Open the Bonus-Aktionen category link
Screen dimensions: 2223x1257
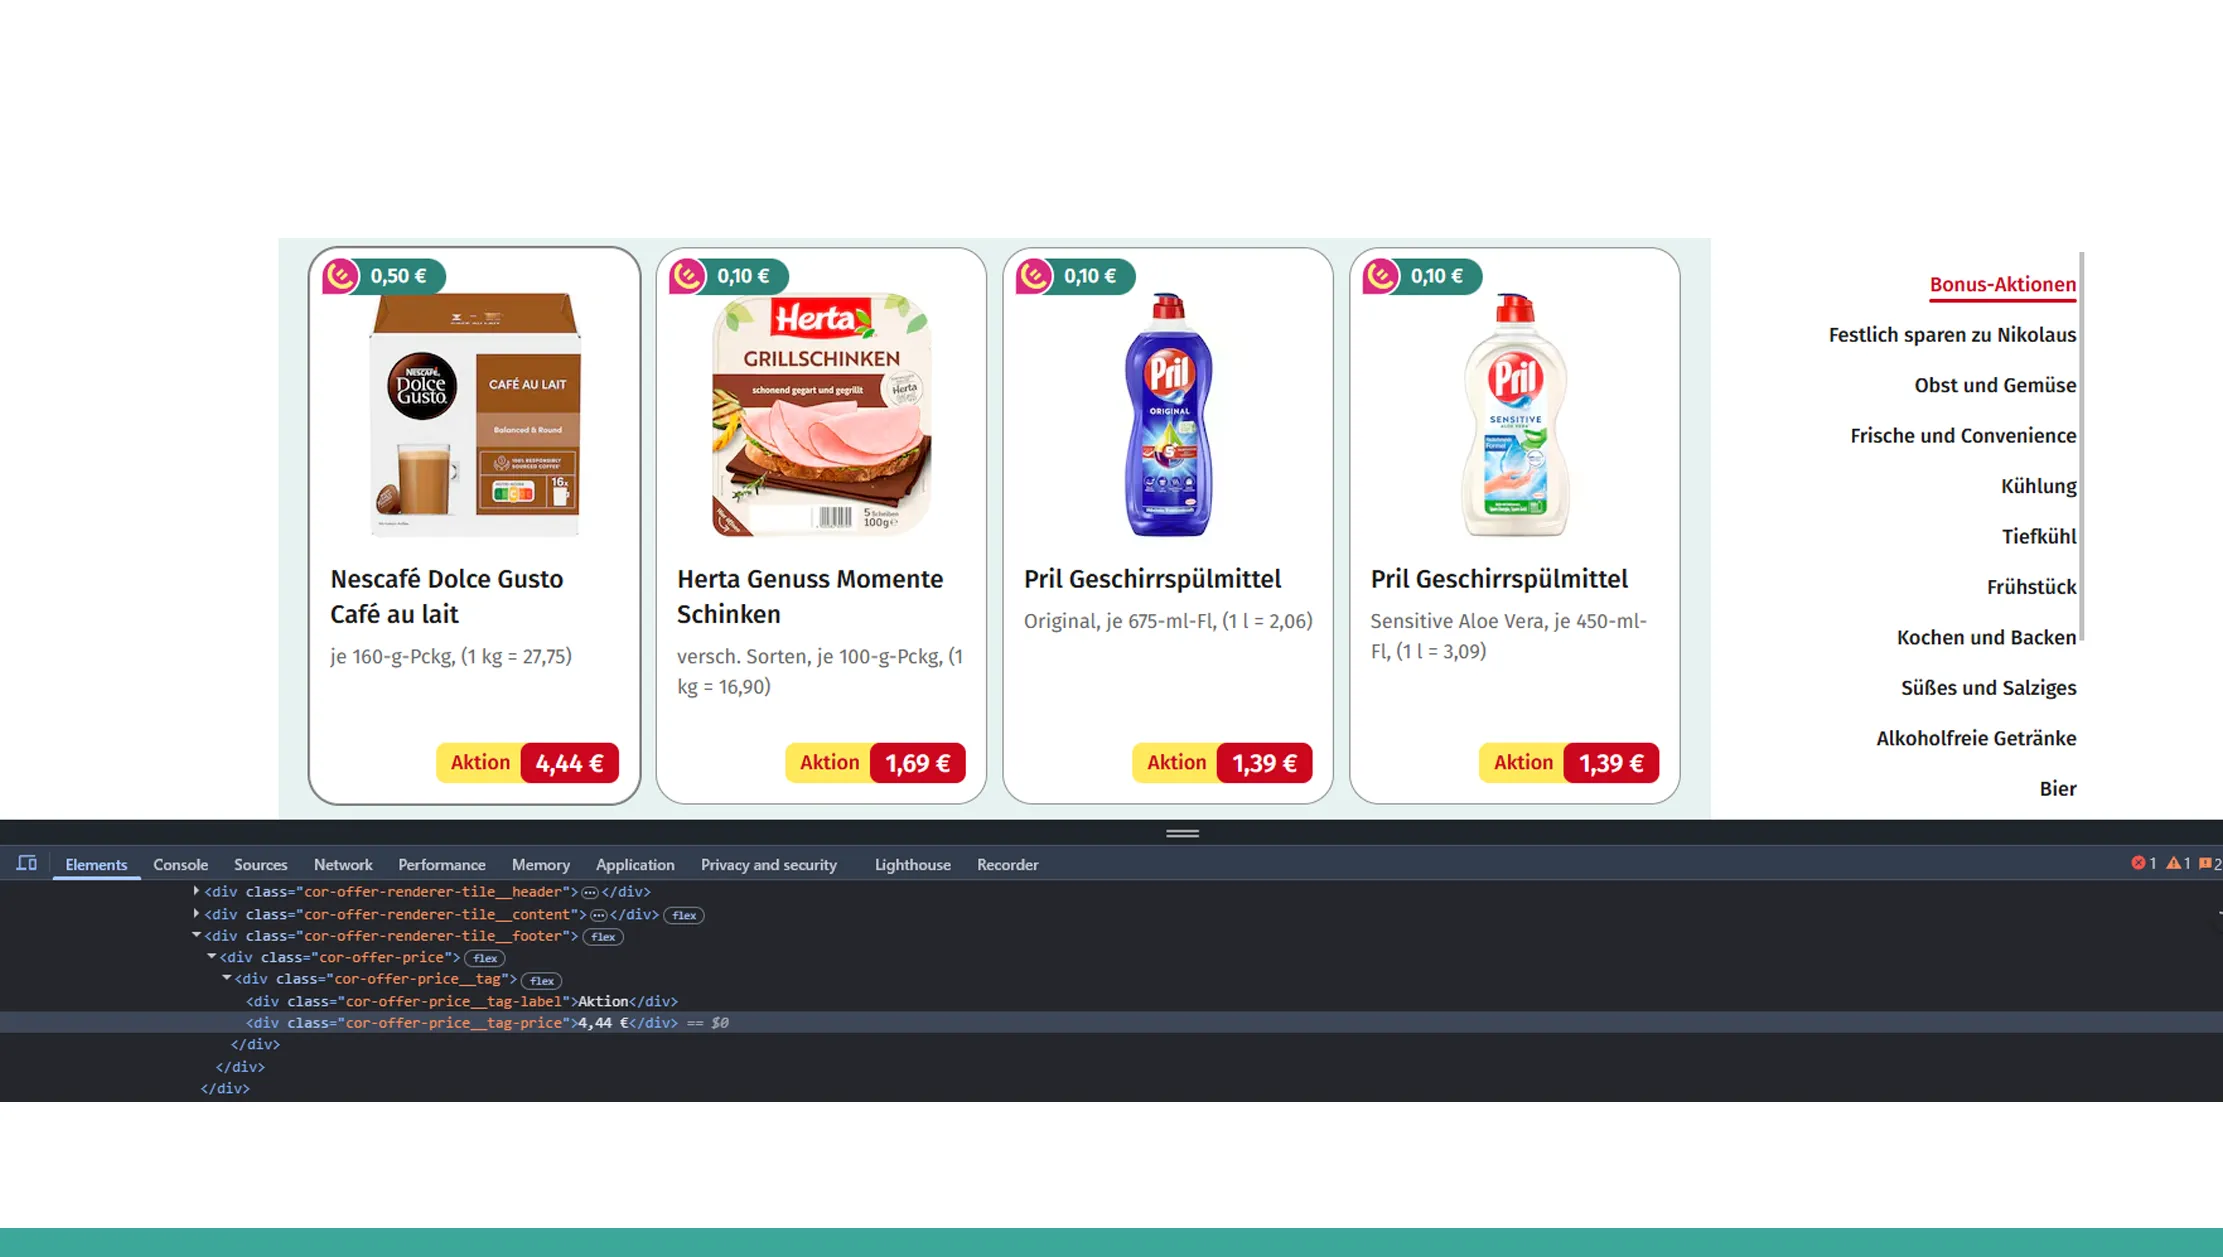tap(2002, 284)
